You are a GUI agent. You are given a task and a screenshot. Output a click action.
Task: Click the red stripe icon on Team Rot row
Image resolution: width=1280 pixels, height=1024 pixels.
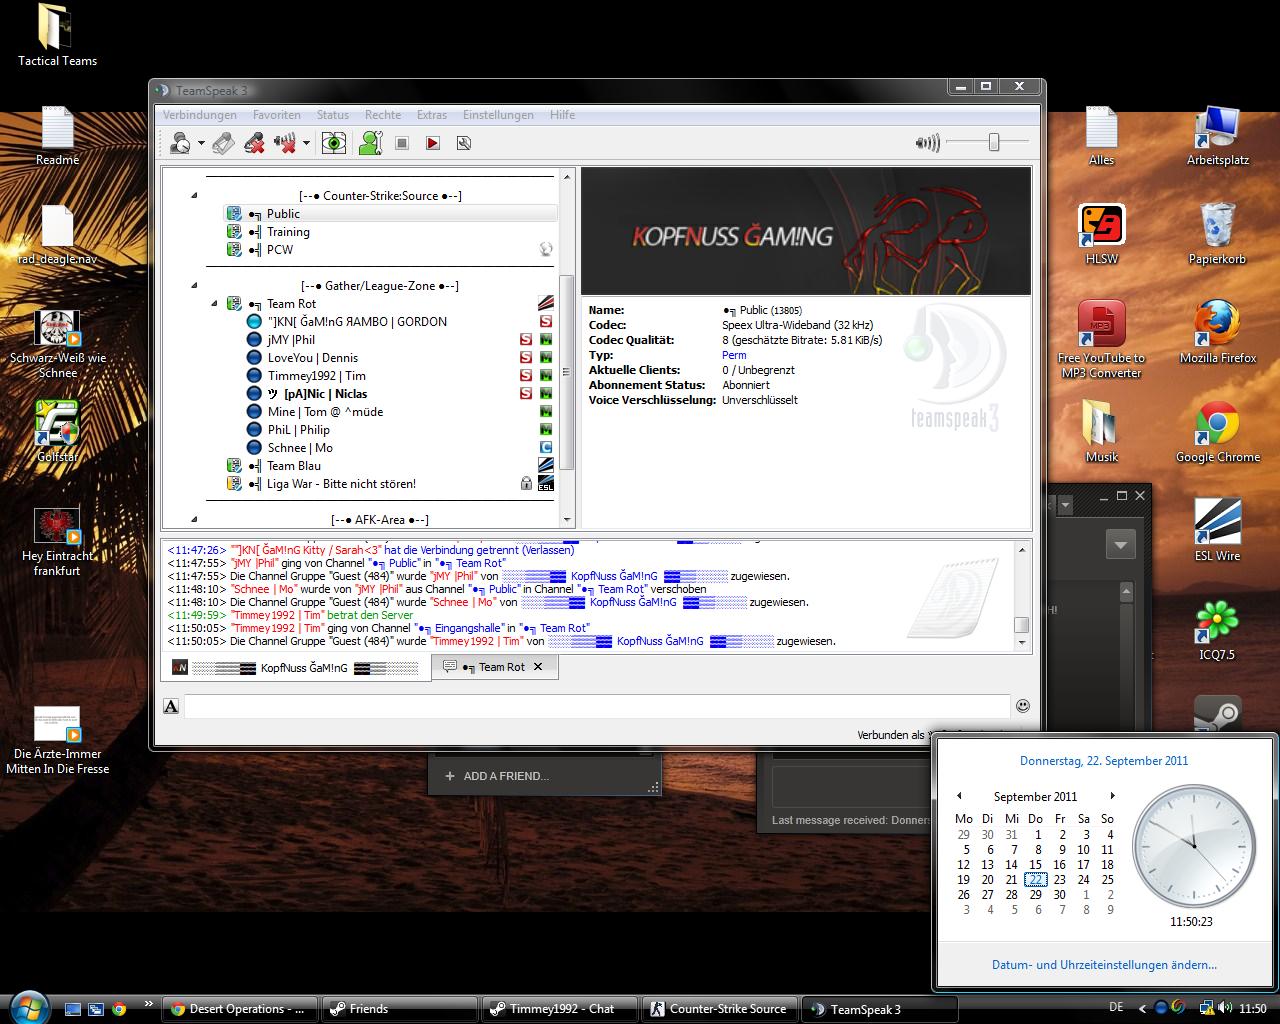point(546,304)
